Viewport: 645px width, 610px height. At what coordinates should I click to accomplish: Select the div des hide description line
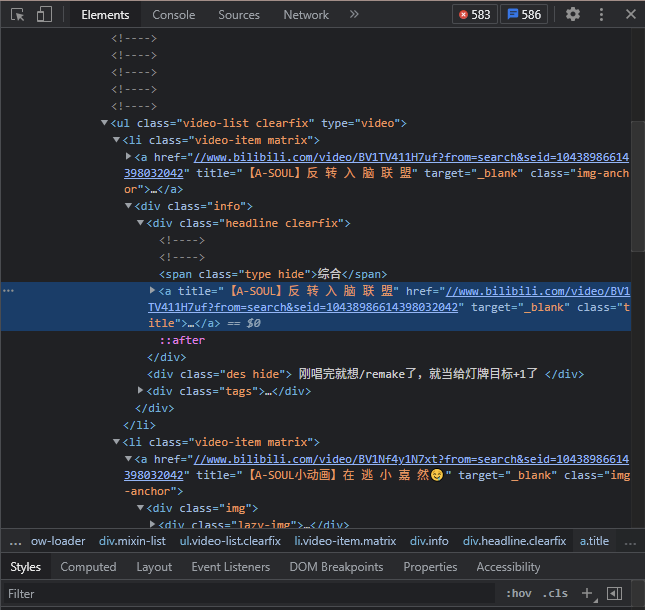coord(365,374)
